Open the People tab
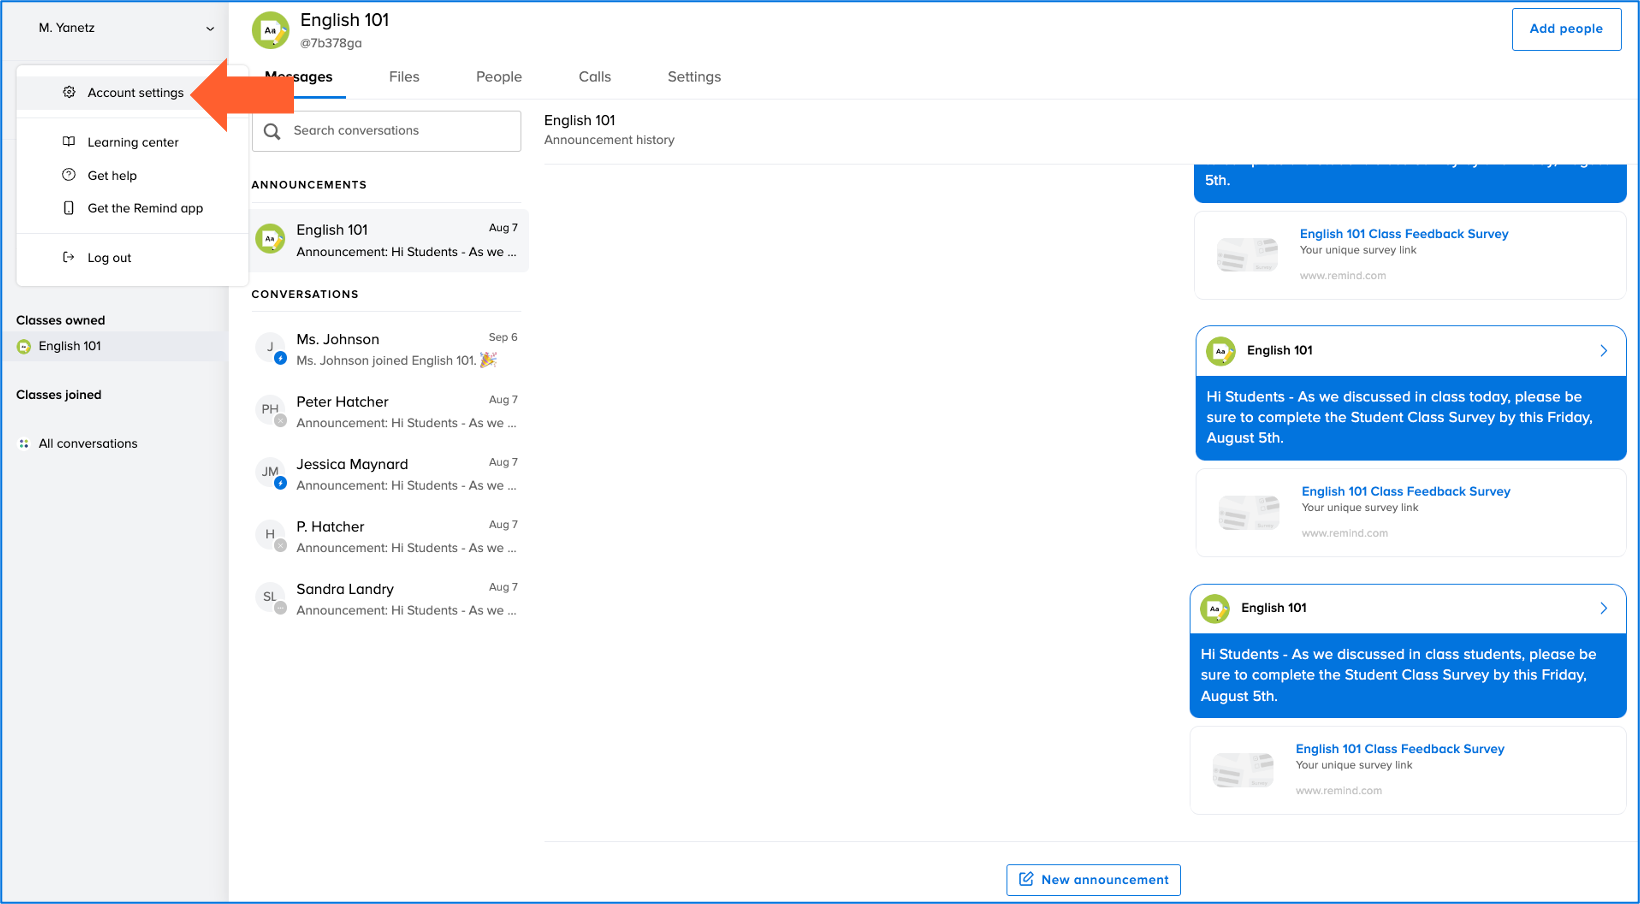The height and width of the screenshot is (904, 1640). 499,77
